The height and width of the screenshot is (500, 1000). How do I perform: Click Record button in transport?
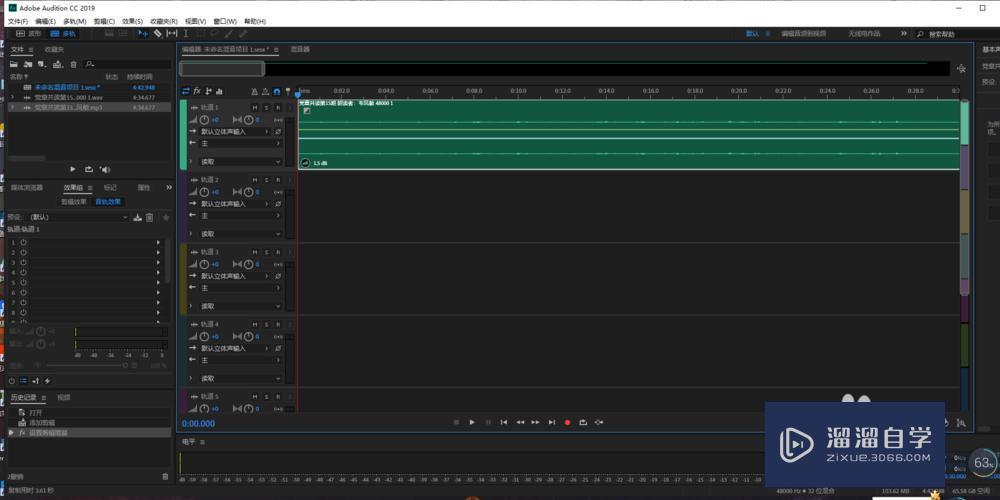(567, 422)
